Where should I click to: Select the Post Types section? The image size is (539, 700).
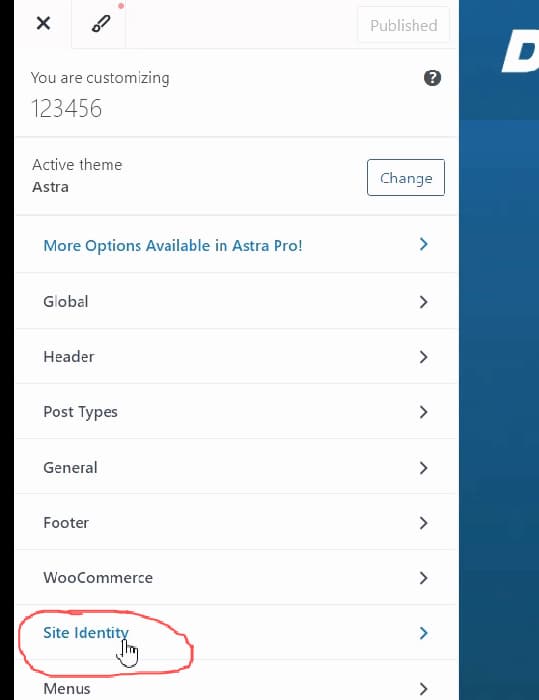coord(237,412)
